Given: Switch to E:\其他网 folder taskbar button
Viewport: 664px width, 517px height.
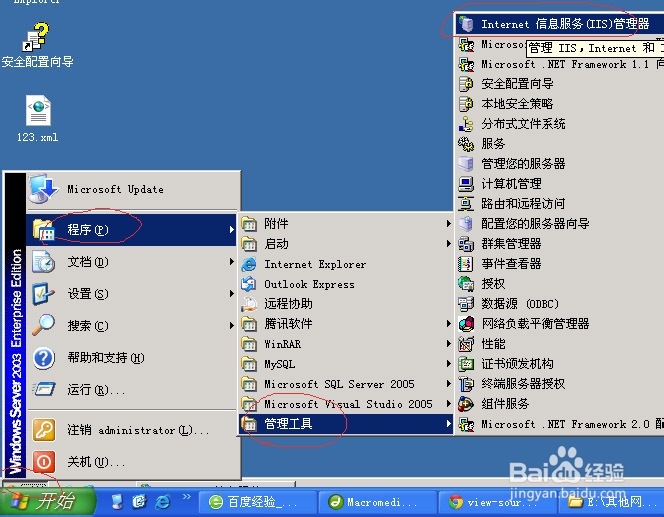Looking at the screenshot, I should (x=611, y=503).
